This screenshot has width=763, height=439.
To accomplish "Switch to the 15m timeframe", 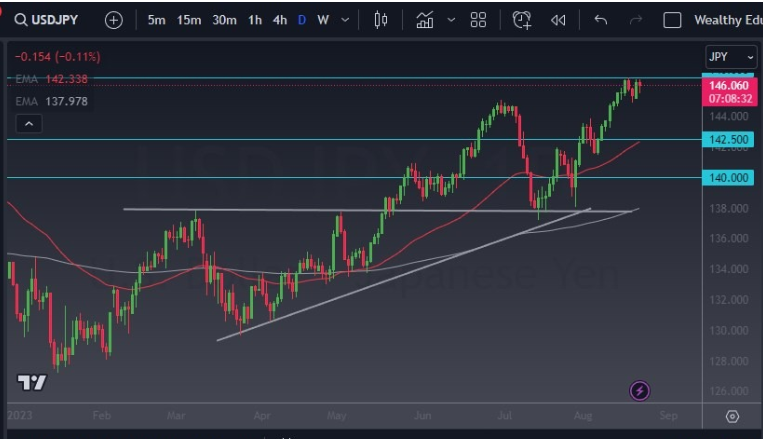I will point(189,20).
